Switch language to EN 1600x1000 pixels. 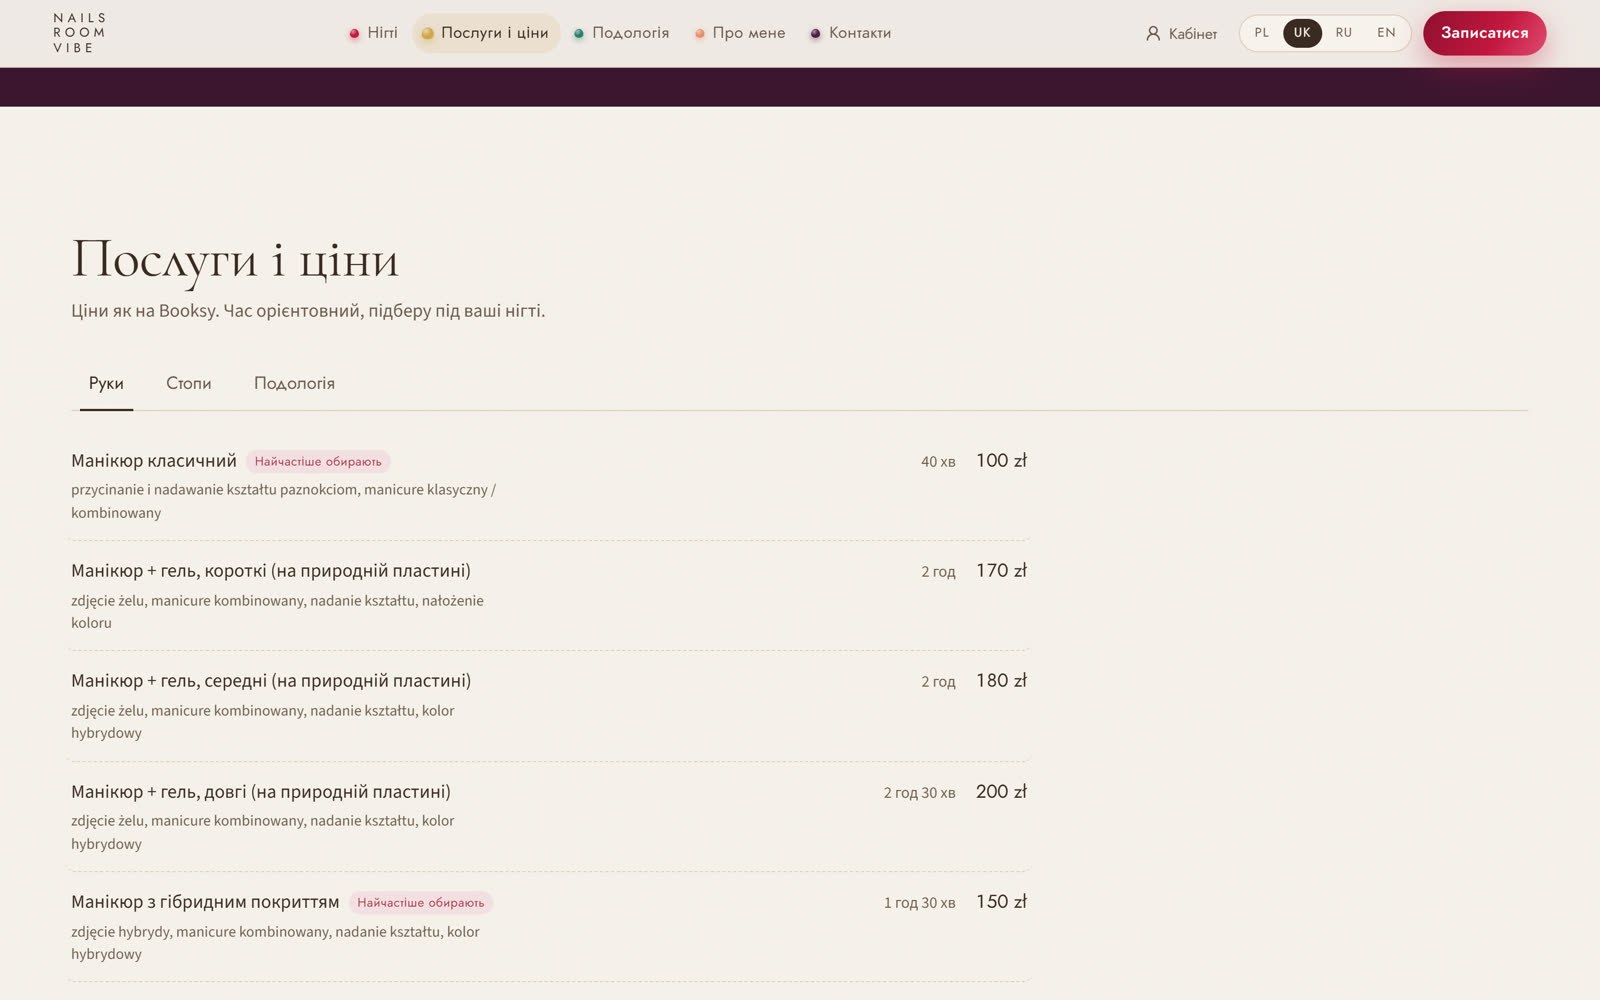pyautogui.click(x=1386, y=33)
